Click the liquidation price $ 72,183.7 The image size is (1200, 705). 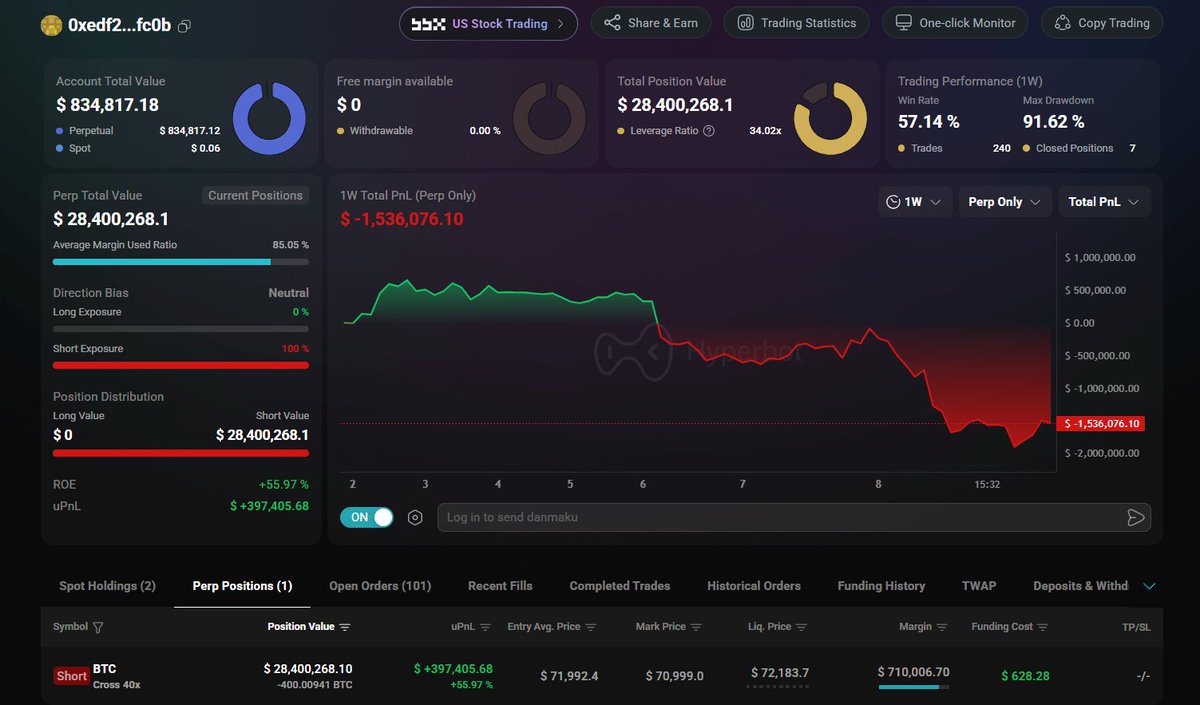click(x=778, y=674)
